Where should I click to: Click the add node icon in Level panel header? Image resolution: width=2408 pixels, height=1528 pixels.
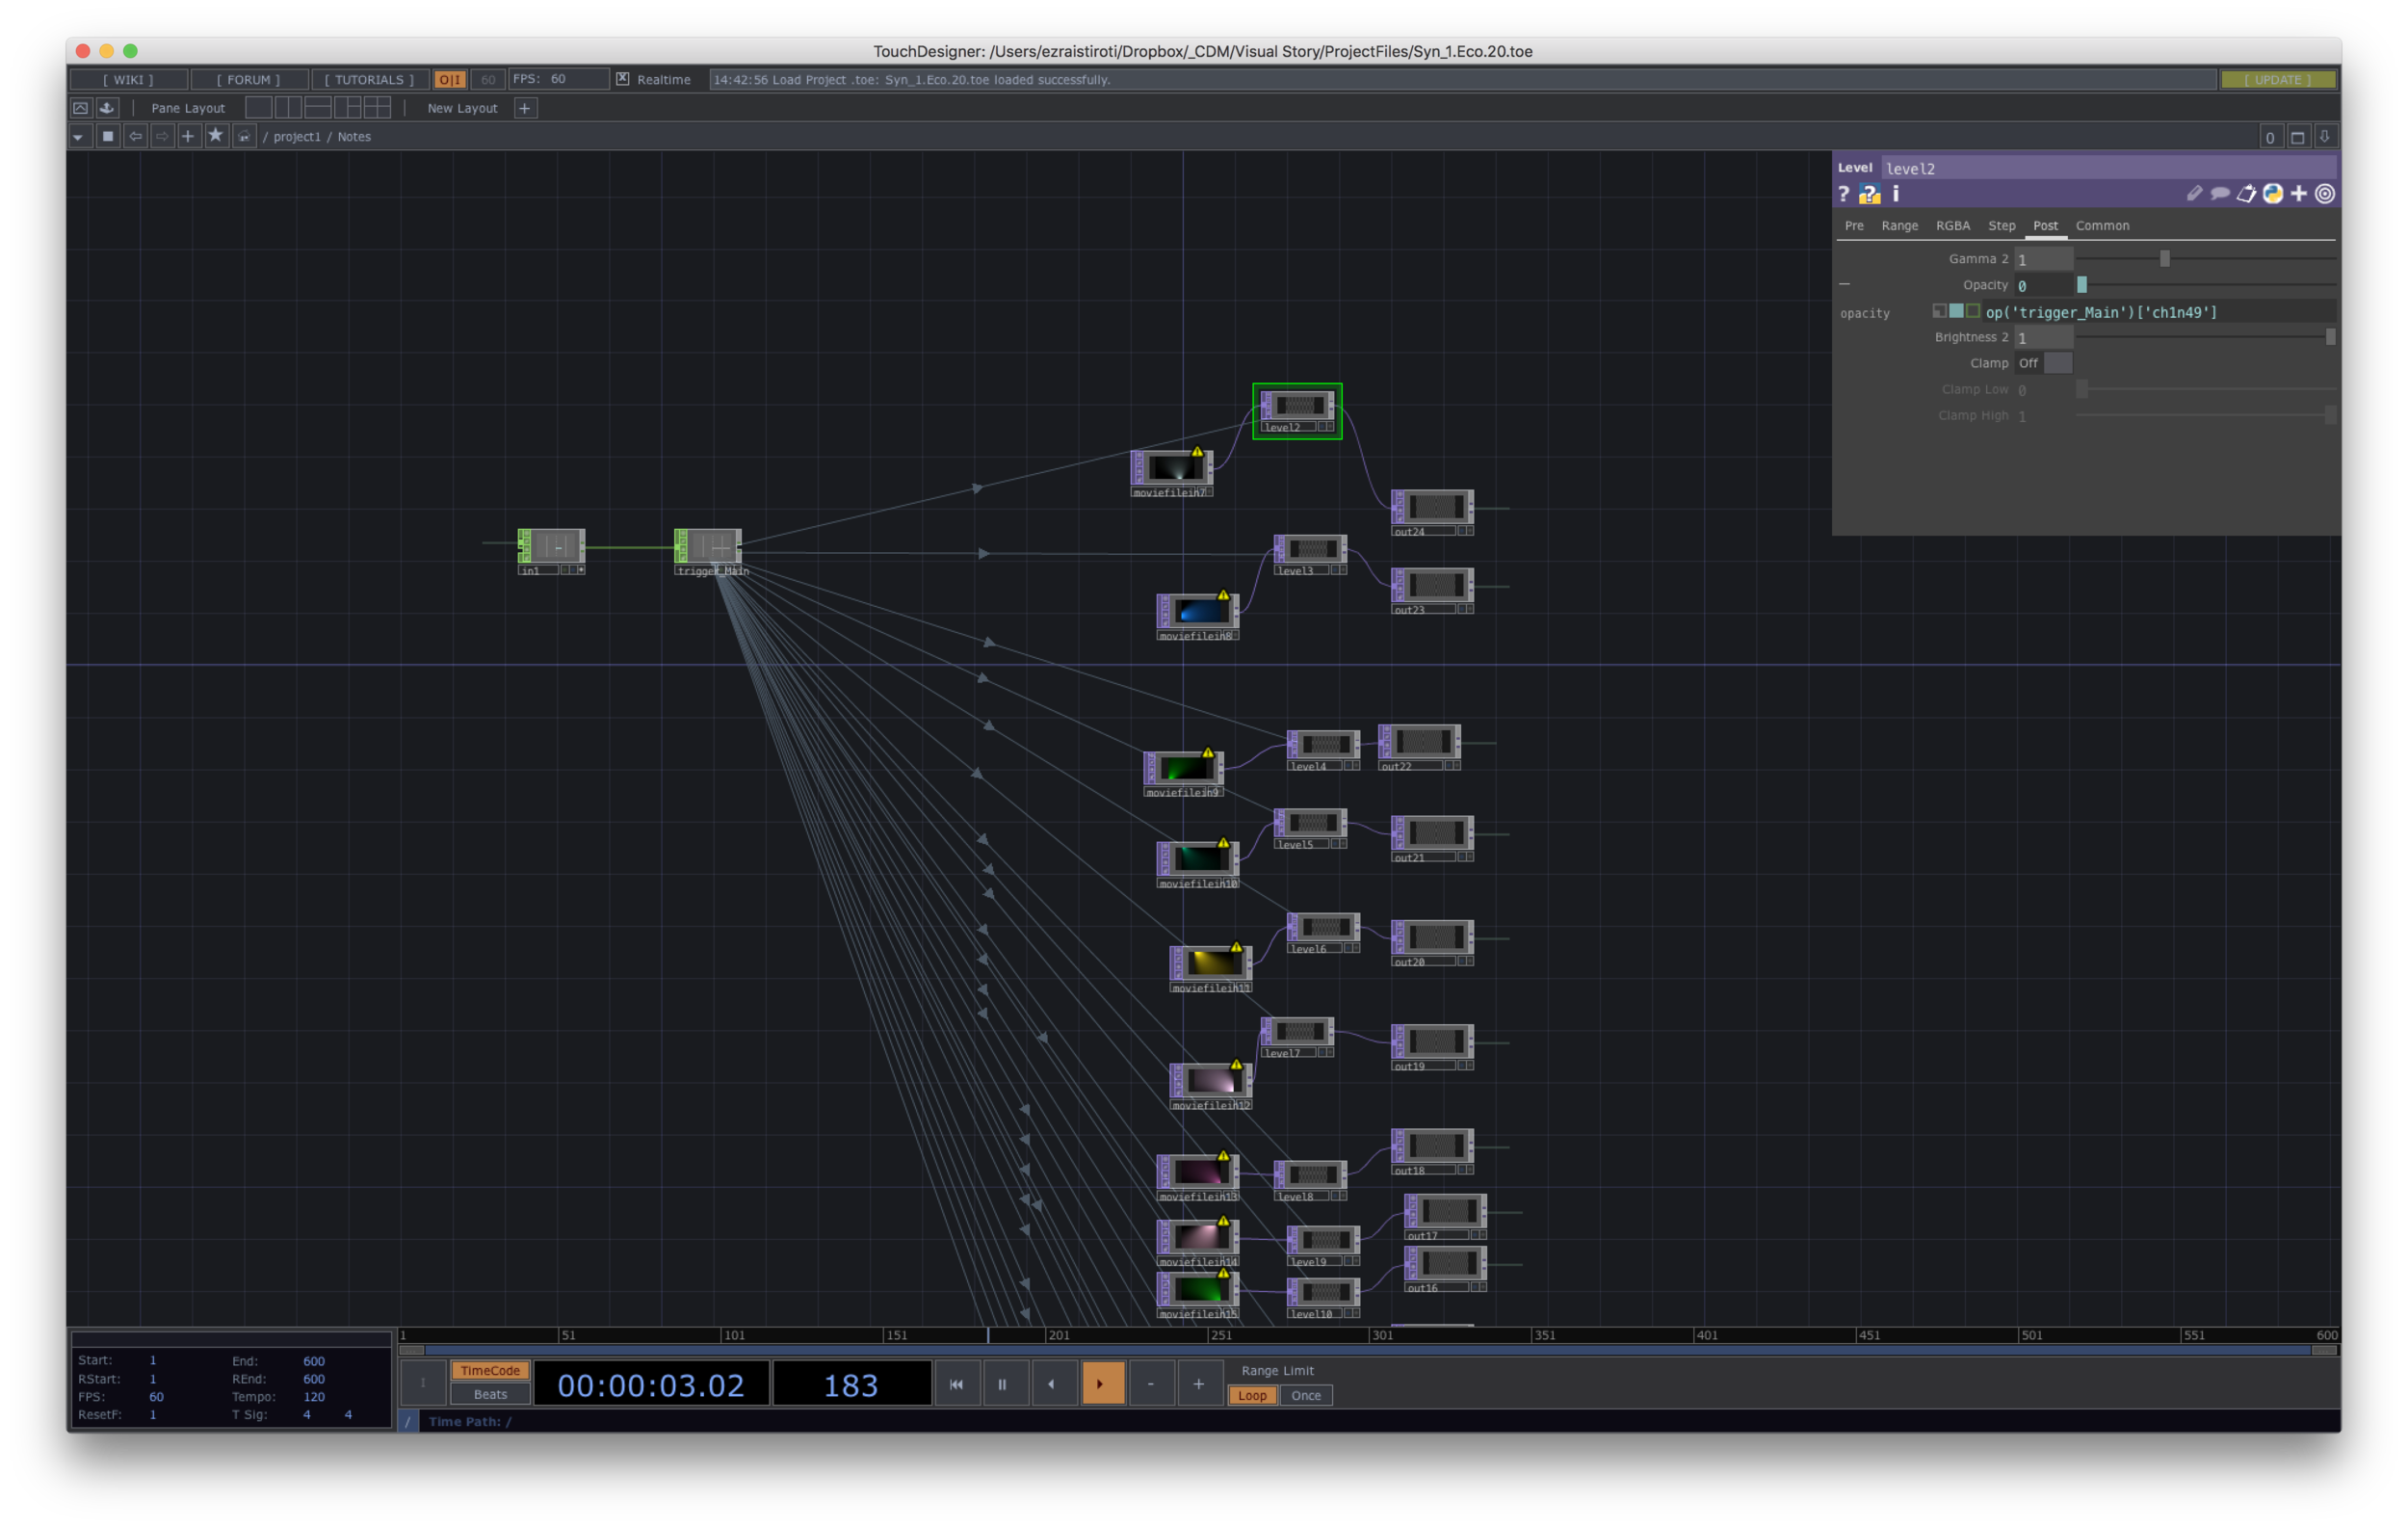click(2301, 194)
